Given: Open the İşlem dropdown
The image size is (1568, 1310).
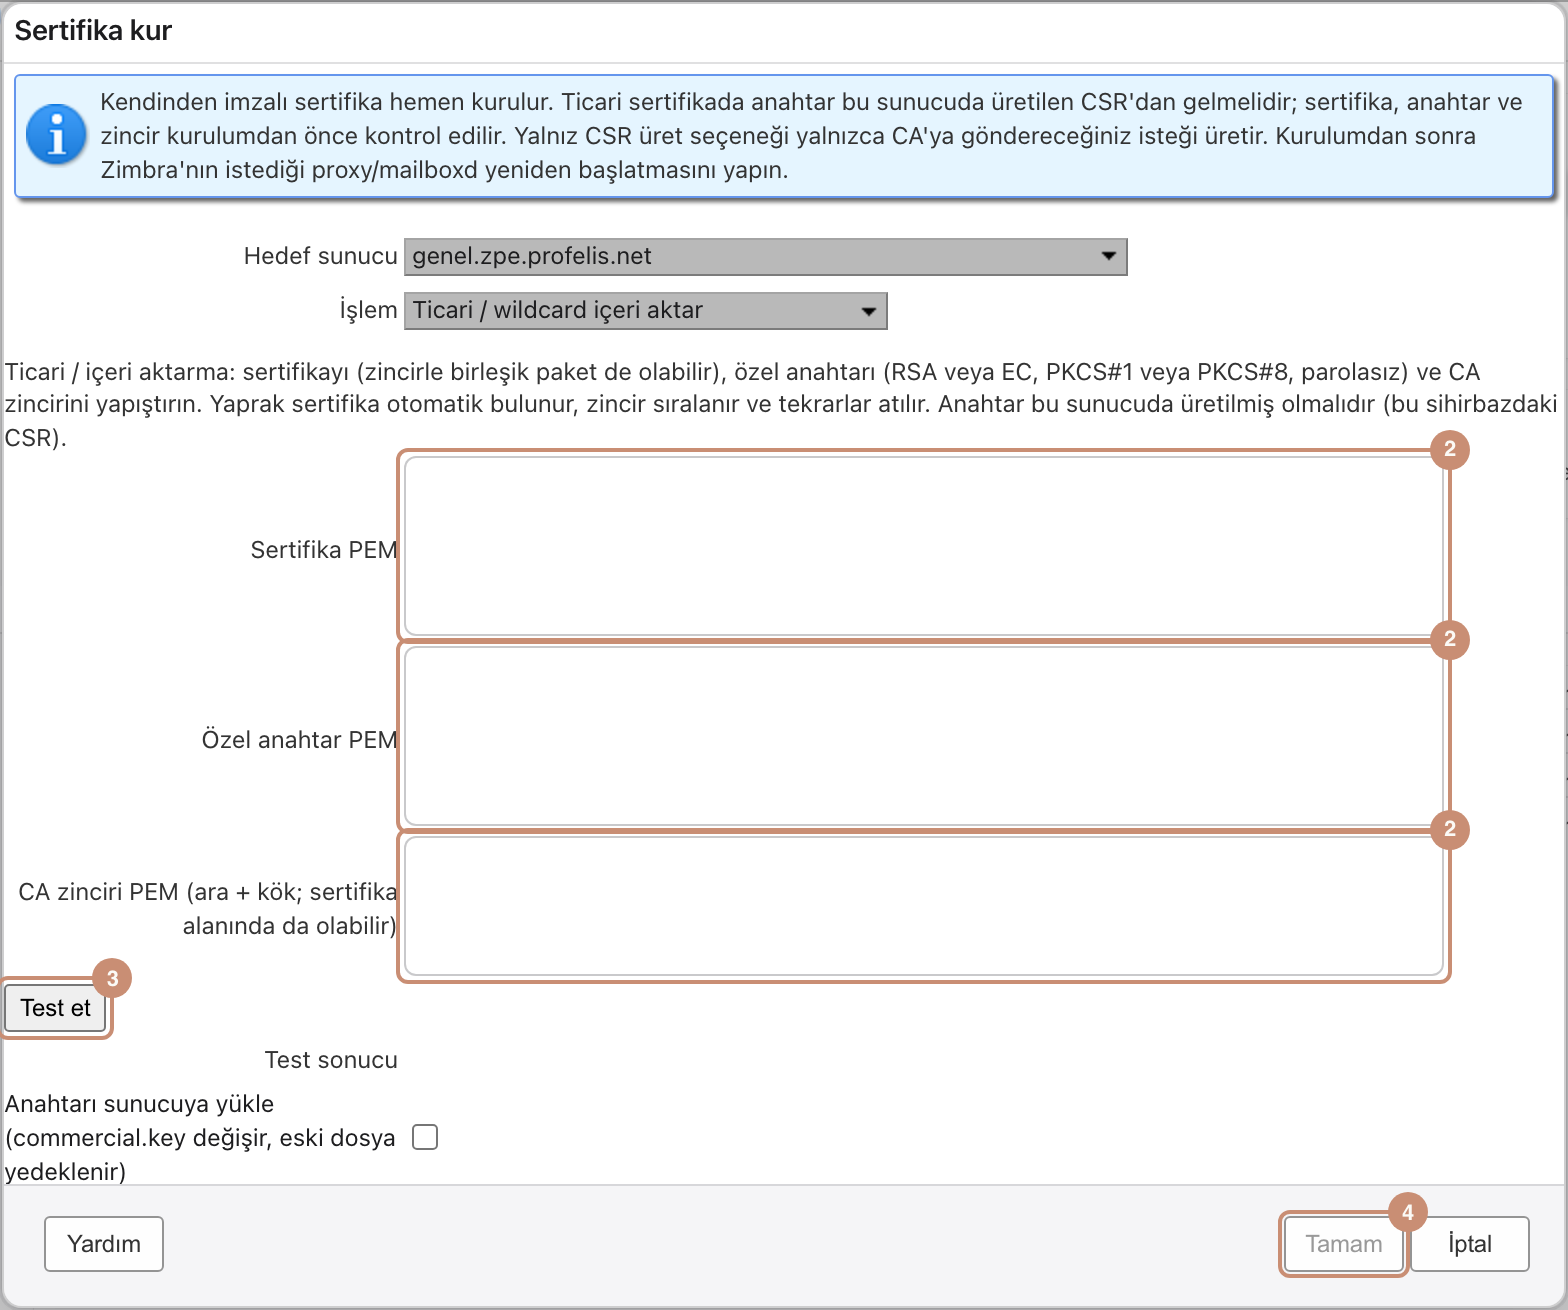Looking at the screenshot, I should coord(645,311).
